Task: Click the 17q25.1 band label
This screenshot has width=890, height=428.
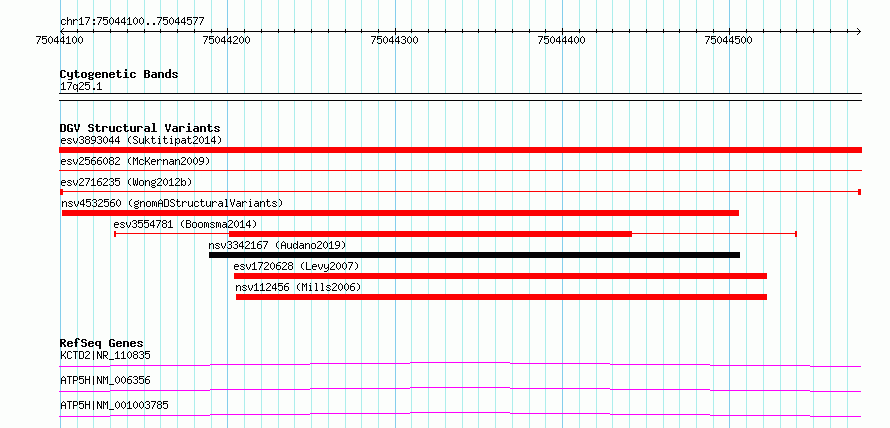Action: coord(81,87)
